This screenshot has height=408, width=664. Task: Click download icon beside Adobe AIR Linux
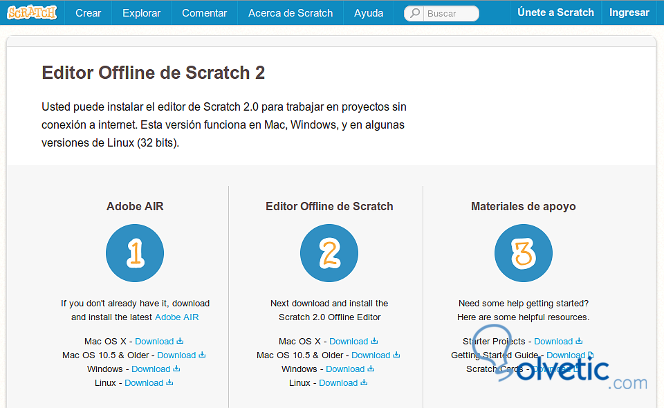[169, 383]
